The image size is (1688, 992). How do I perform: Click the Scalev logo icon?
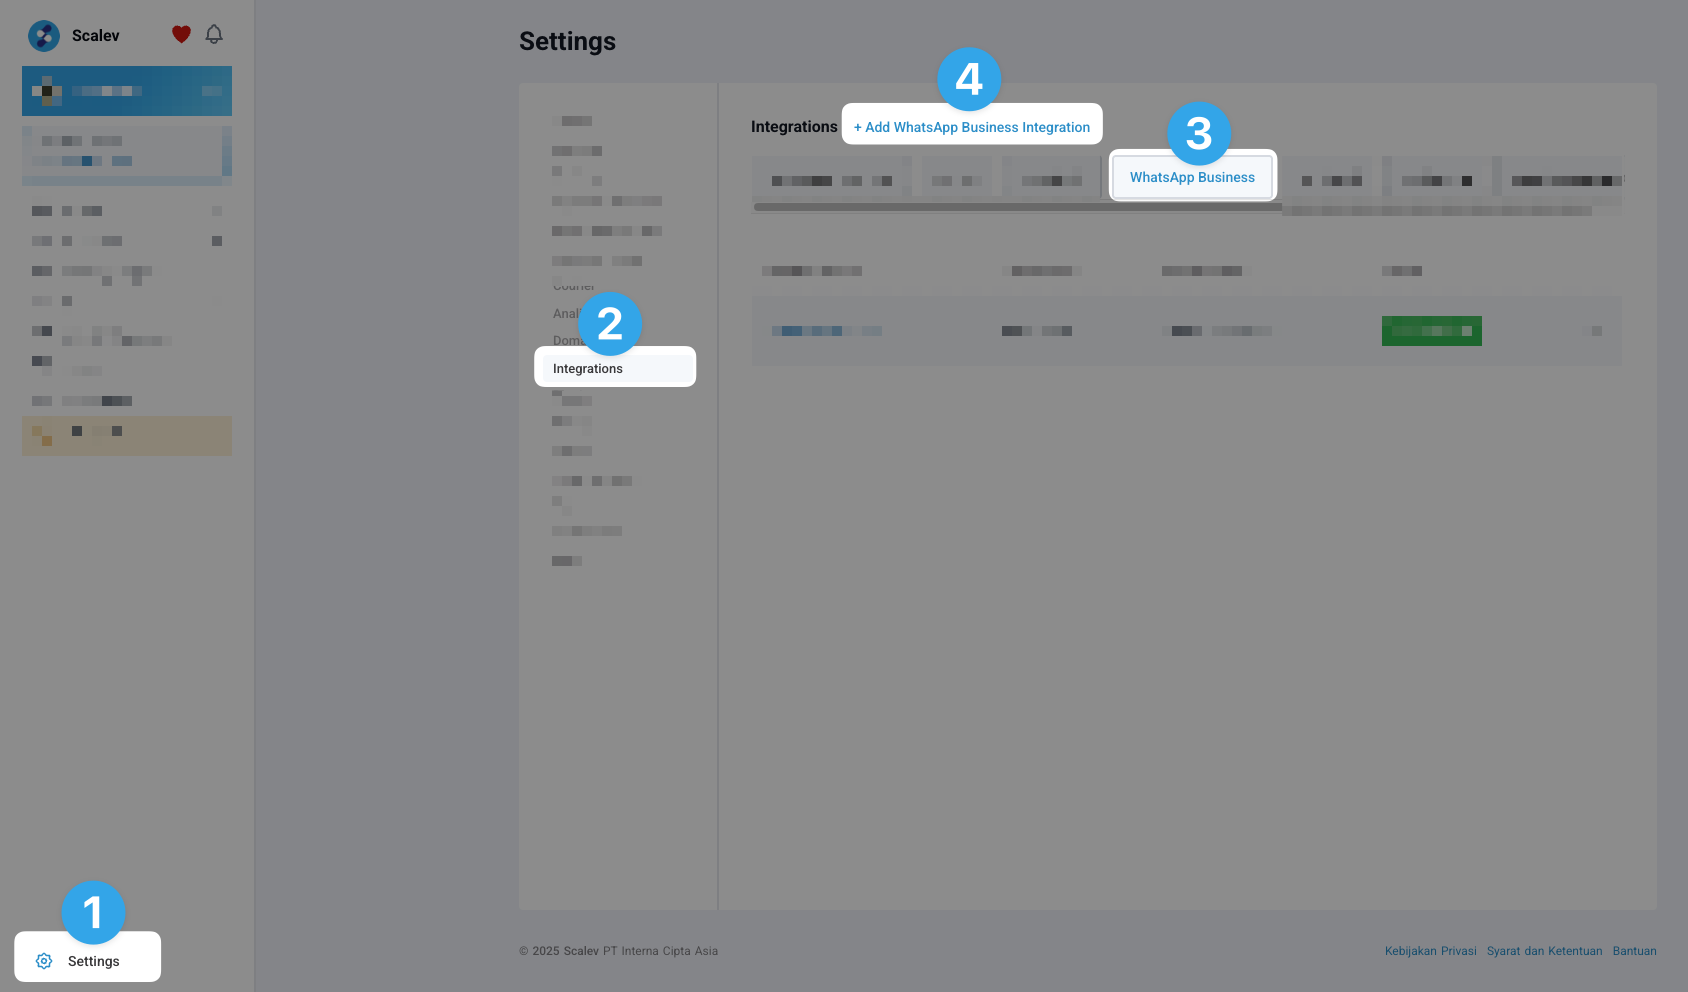click(x=44, y=36)
